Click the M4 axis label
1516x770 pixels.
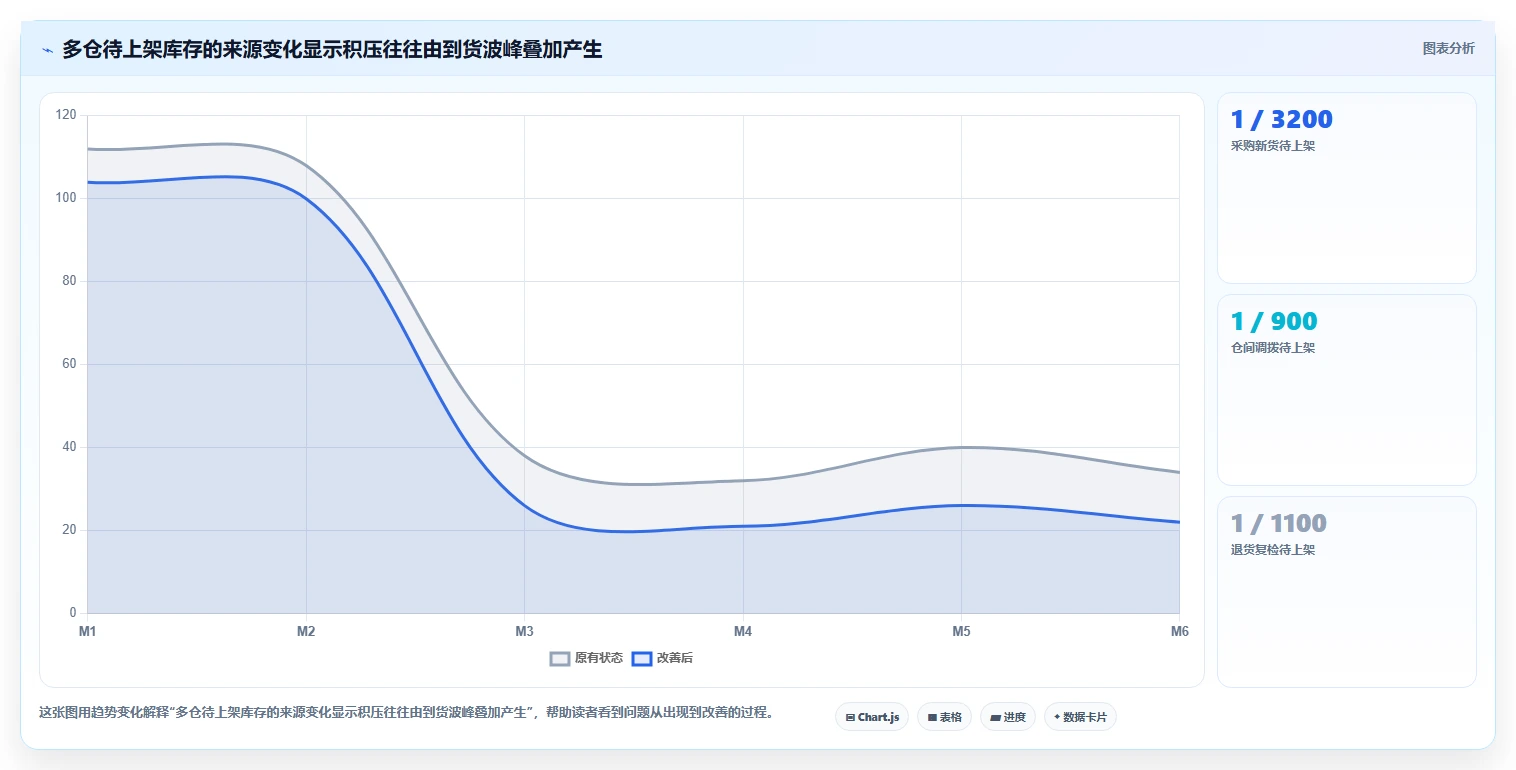743,632
